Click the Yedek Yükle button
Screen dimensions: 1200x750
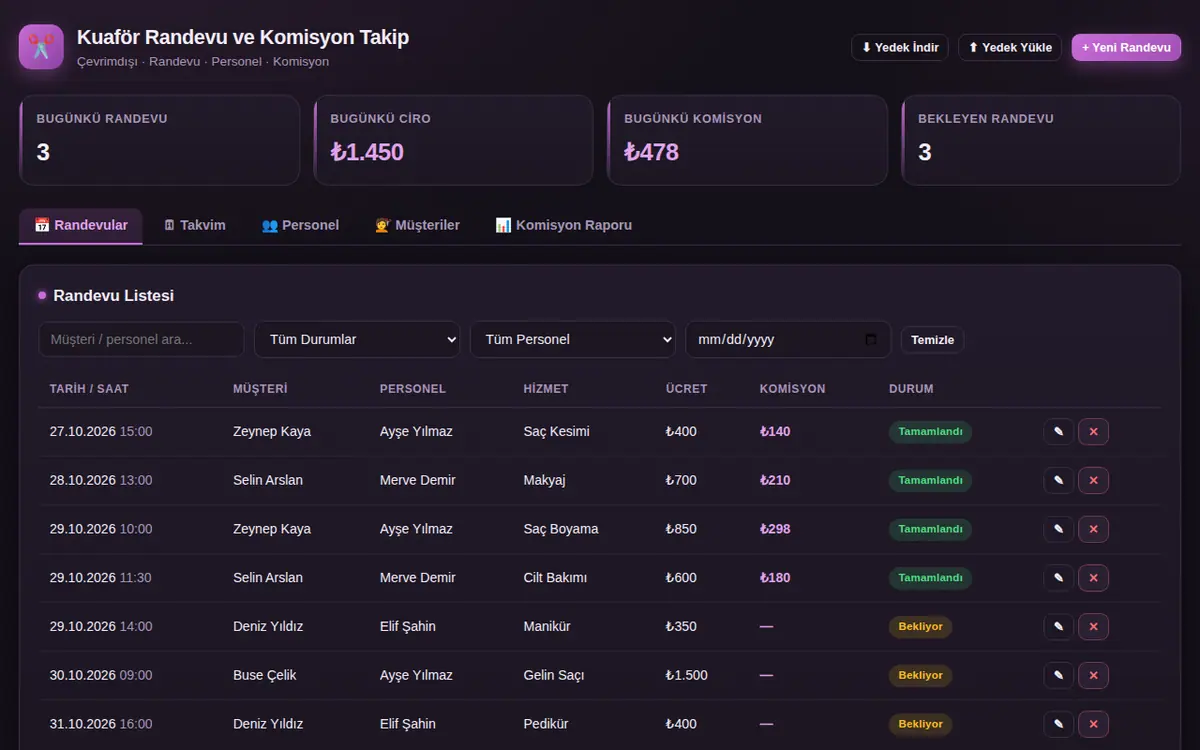coord(1010,47)
